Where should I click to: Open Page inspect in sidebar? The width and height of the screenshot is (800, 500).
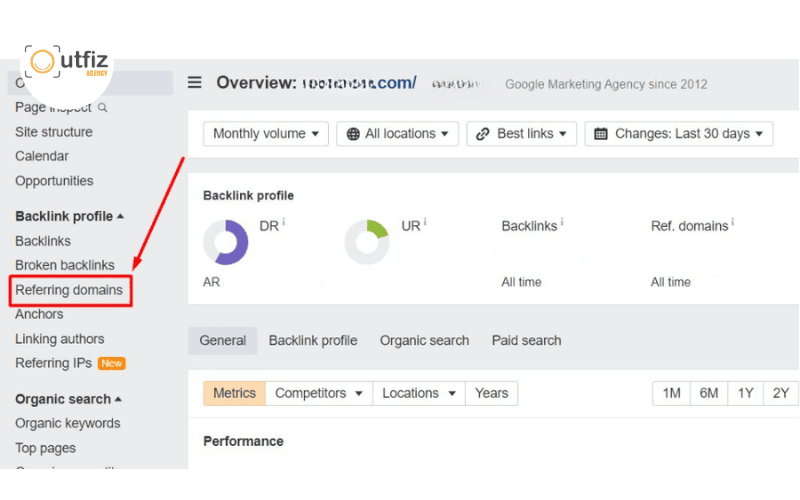pyautogui.click(x=53, y=108)
